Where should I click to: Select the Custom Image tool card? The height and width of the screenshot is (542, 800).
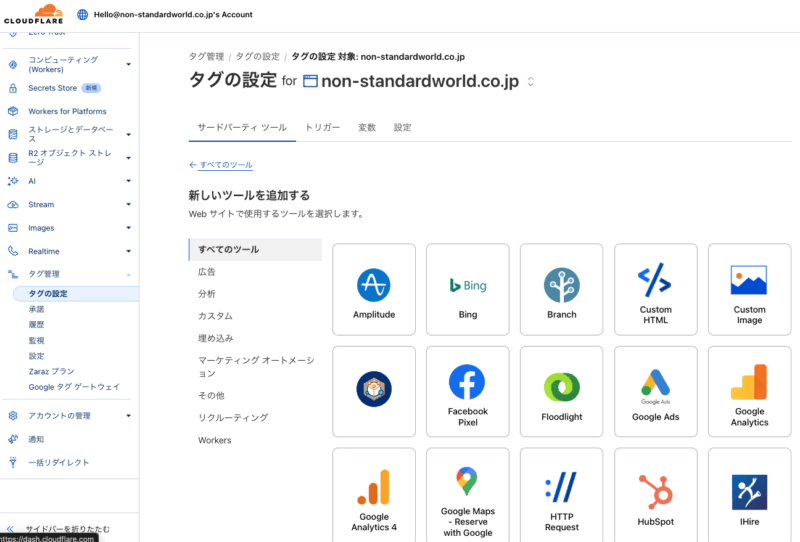[x=749, y=289]
